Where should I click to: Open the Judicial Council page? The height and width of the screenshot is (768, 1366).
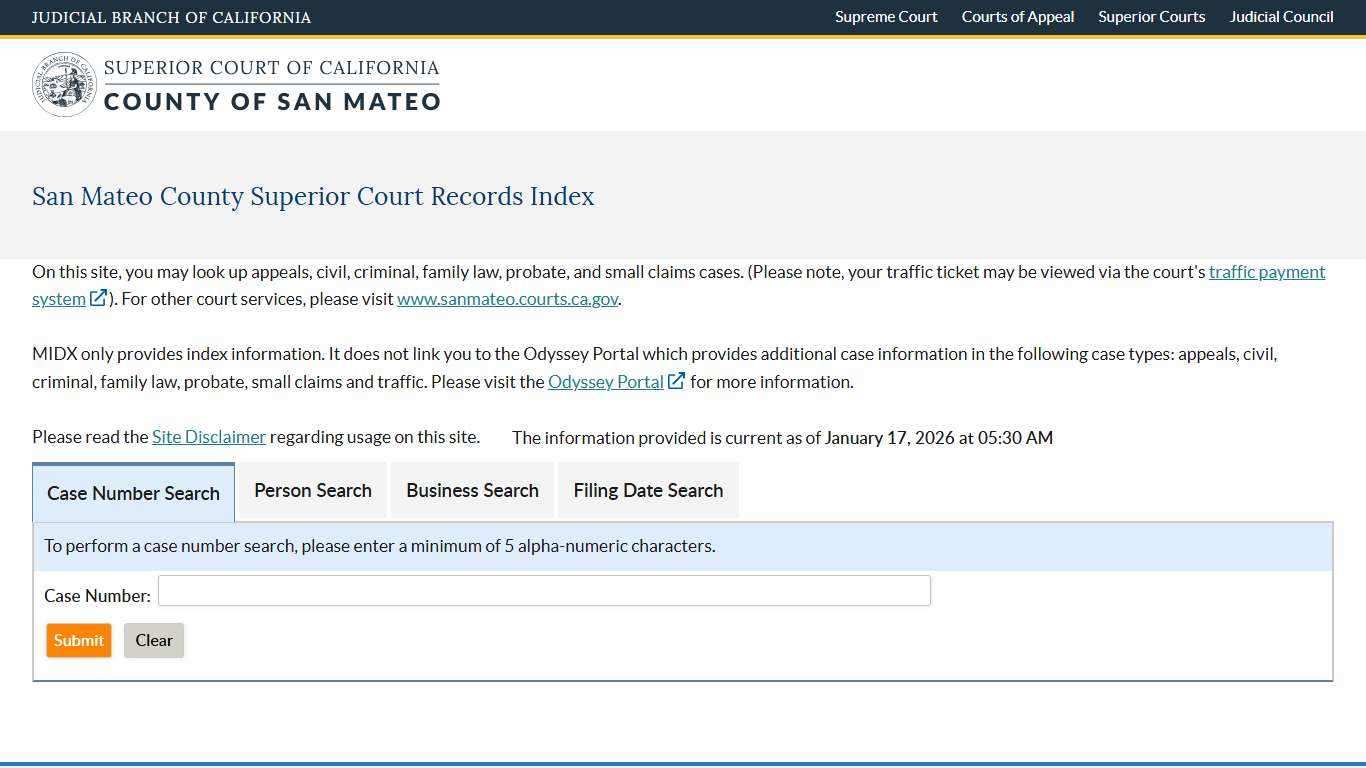(1281, 17)
